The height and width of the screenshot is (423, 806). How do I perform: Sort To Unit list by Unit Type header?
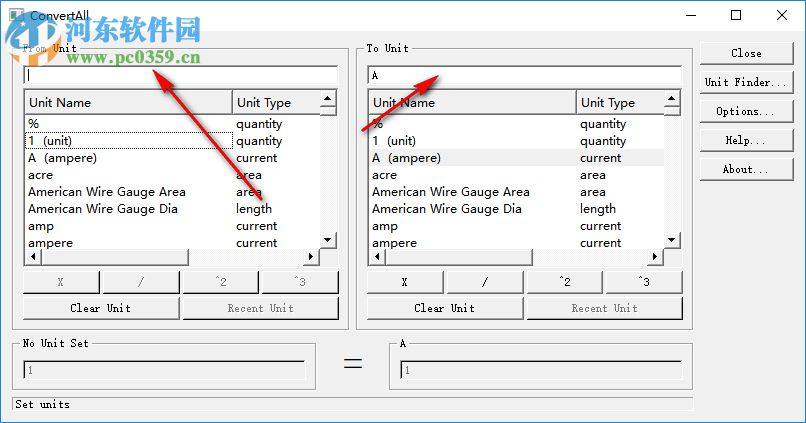pos(620,102)
